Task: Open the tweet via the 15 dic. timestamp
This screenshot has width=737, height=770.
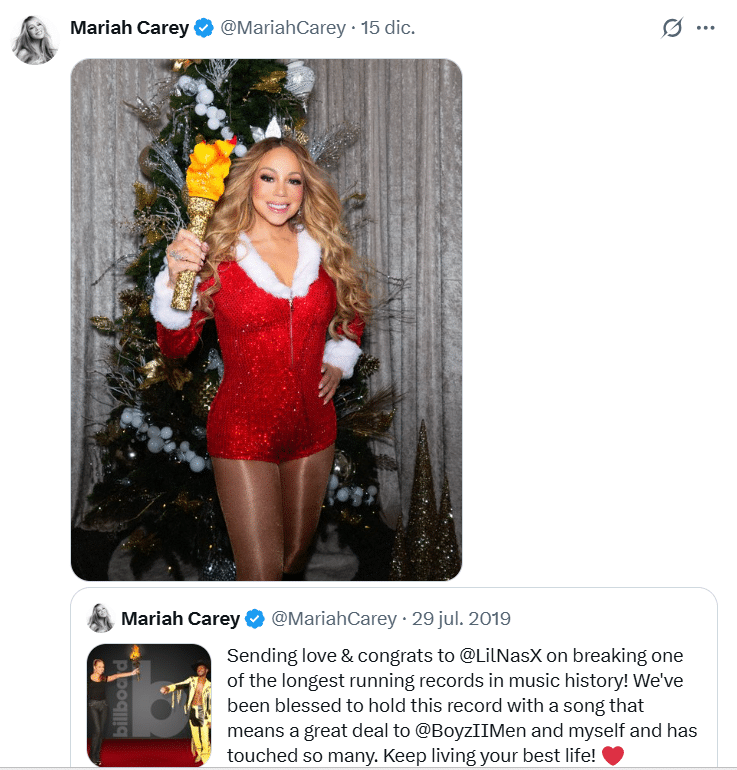Action: [x=388, y=28]
